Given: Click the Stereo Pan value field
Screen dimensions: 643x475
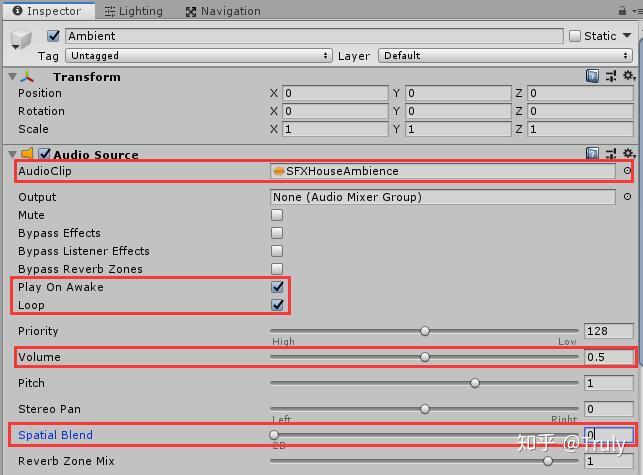Looking at the screenshot, I should tap(609, 409).
